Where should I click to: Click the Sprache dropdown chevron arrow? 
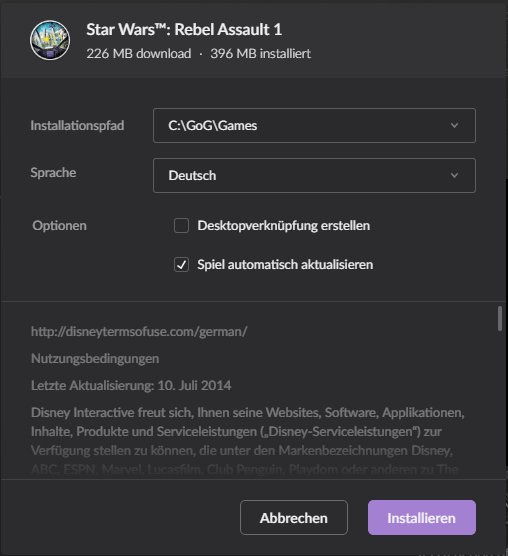coord(454,176)
